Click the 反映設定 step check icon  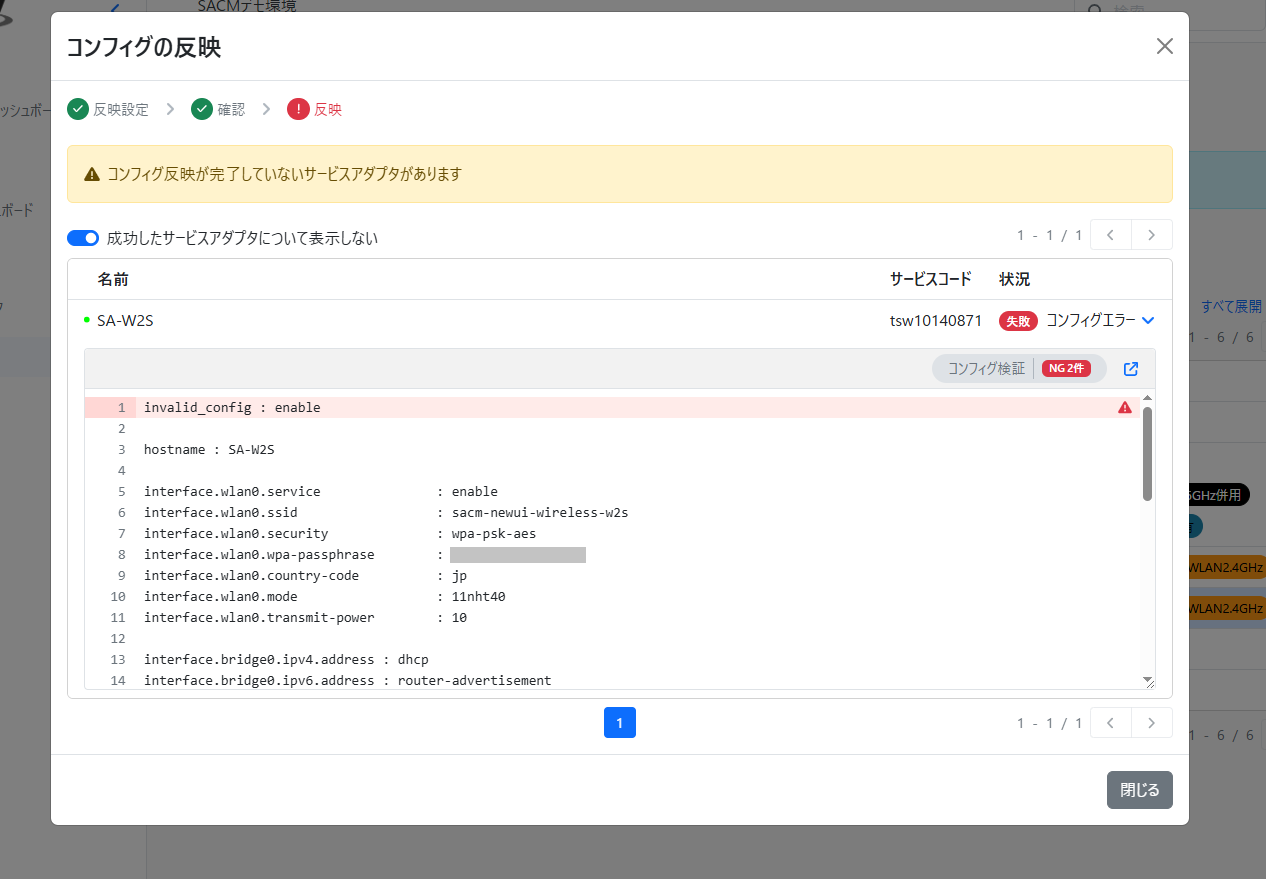[78, 109]
